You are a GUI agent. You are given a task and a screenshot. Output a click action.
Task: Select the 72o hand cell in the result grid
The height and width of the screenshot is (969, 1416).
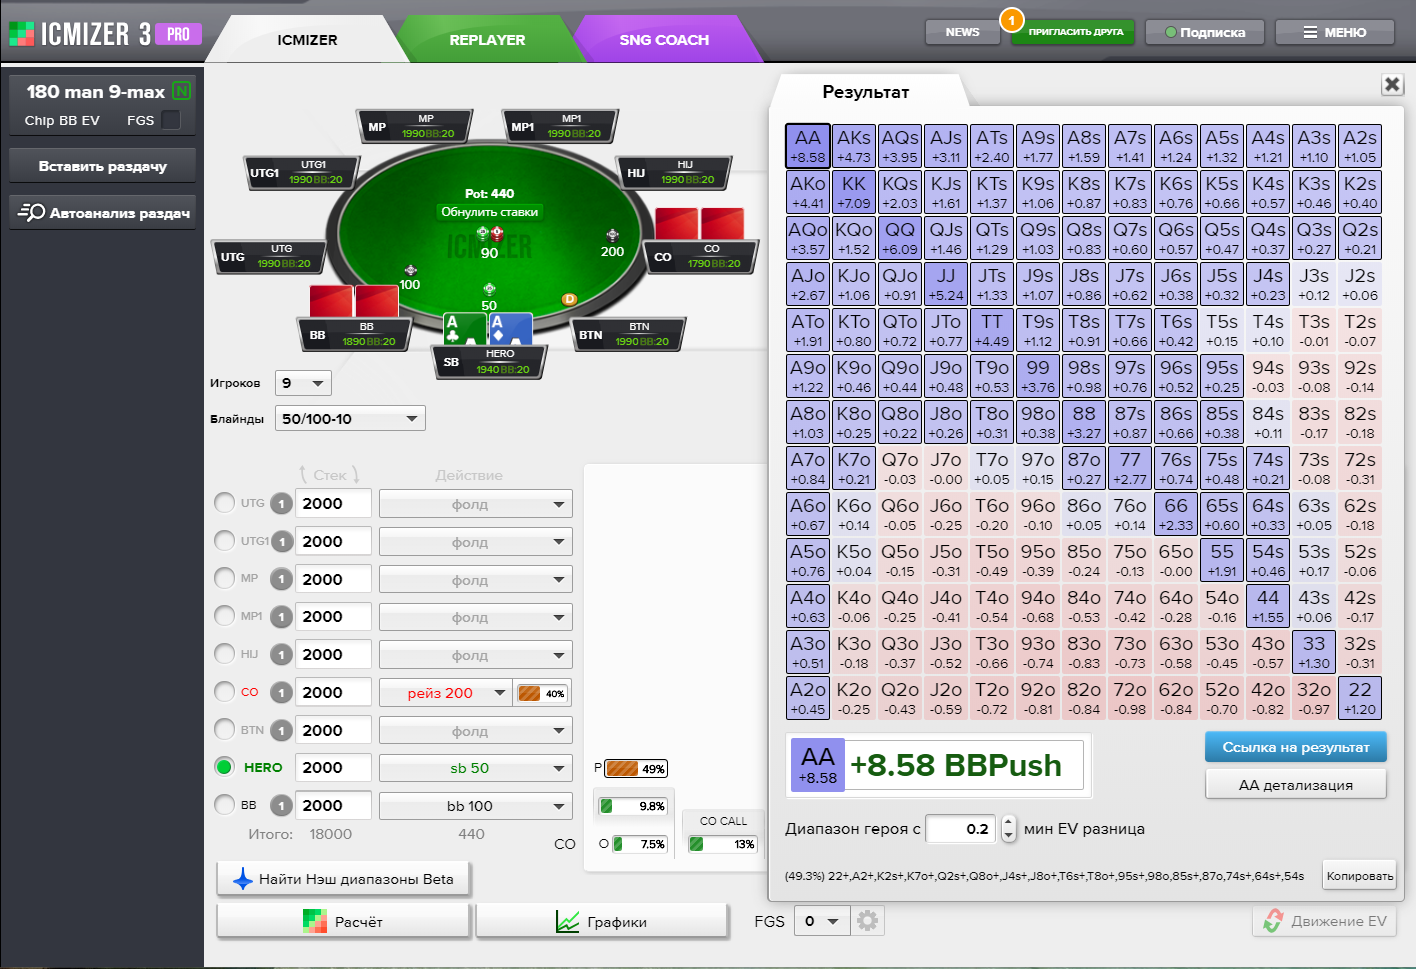click(1130, 699)
